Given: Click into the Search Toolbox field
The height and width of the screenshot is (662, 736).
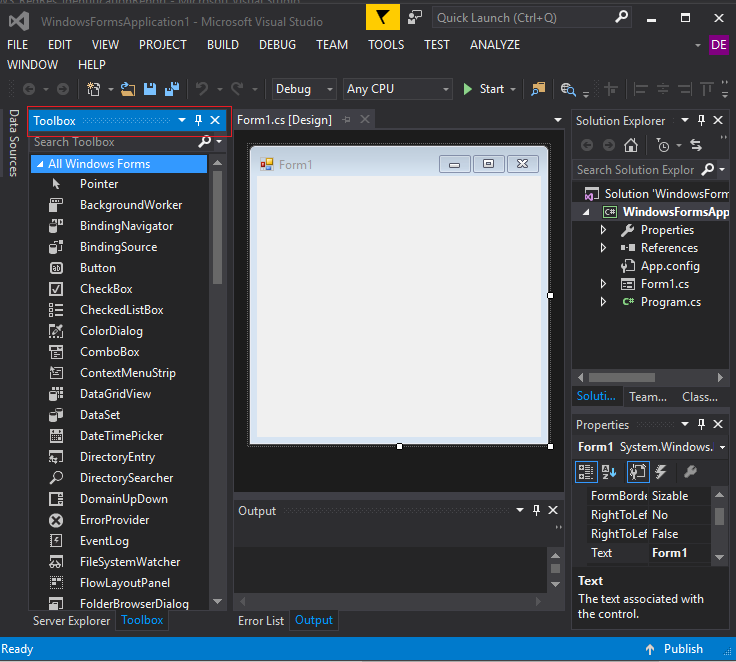Looking at the screenshot, I should click(x=115, y=141).
